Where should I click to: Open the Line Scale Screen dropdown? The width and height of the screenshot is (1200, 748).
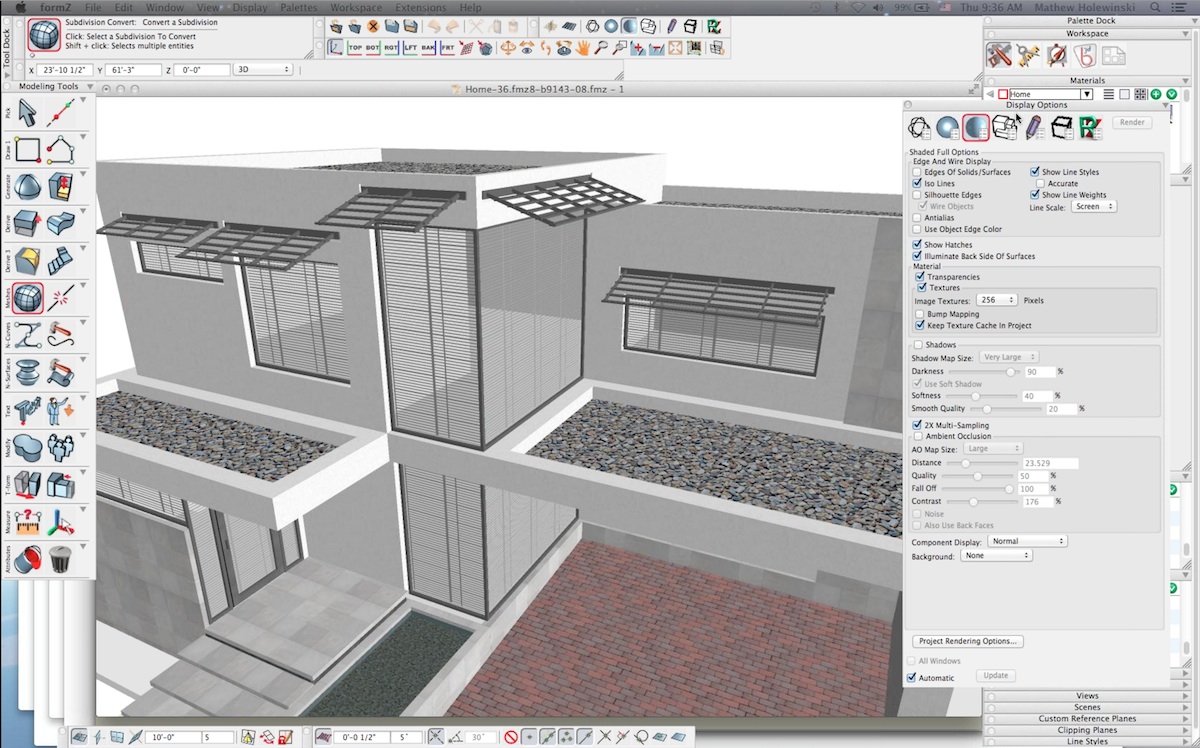tap(1092, 206)
